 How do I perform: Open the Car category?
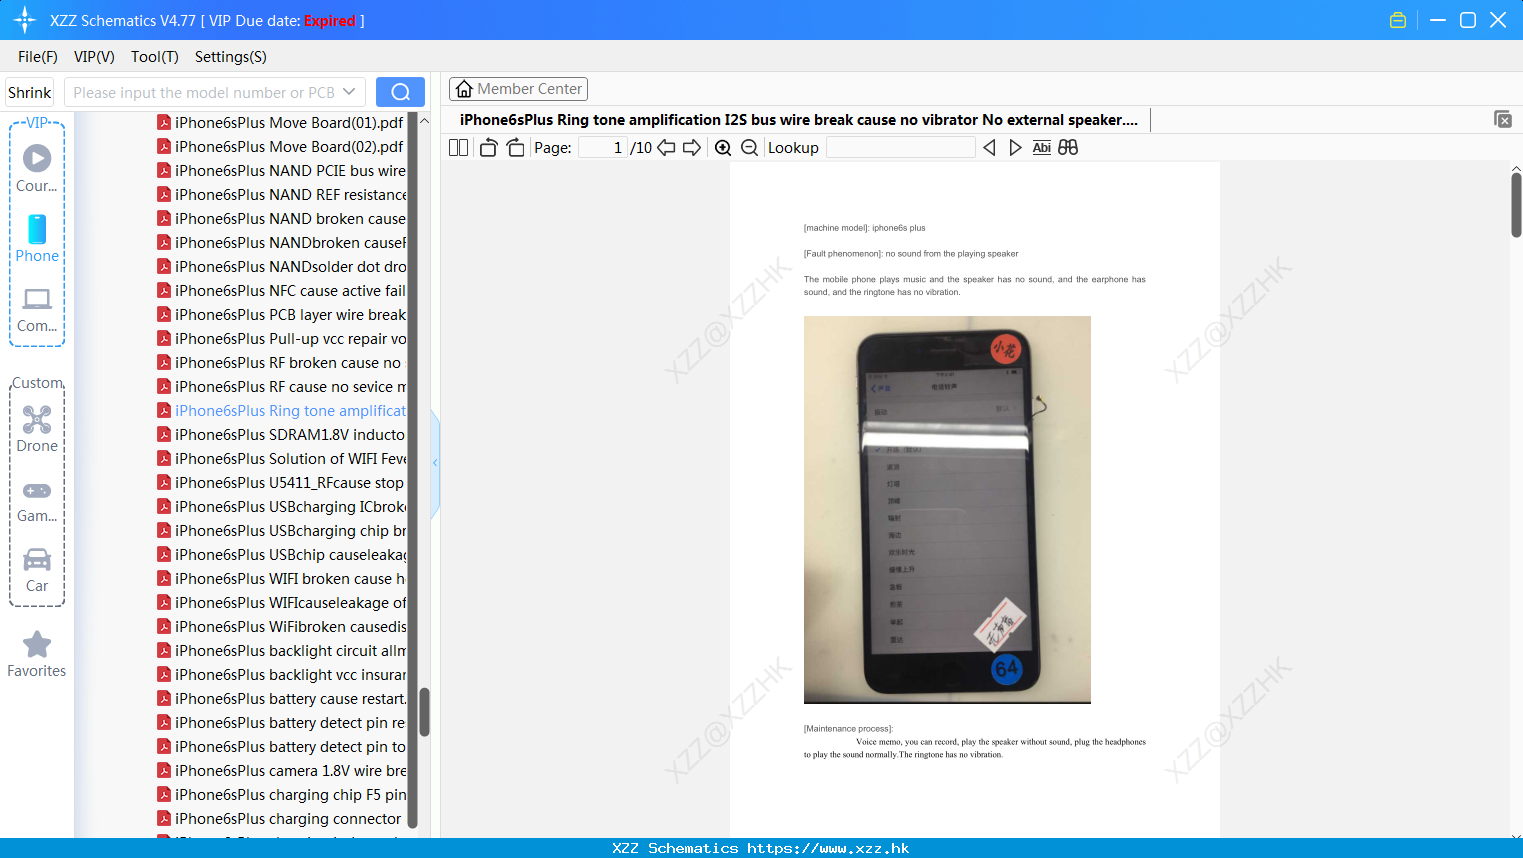coord(37,570)
